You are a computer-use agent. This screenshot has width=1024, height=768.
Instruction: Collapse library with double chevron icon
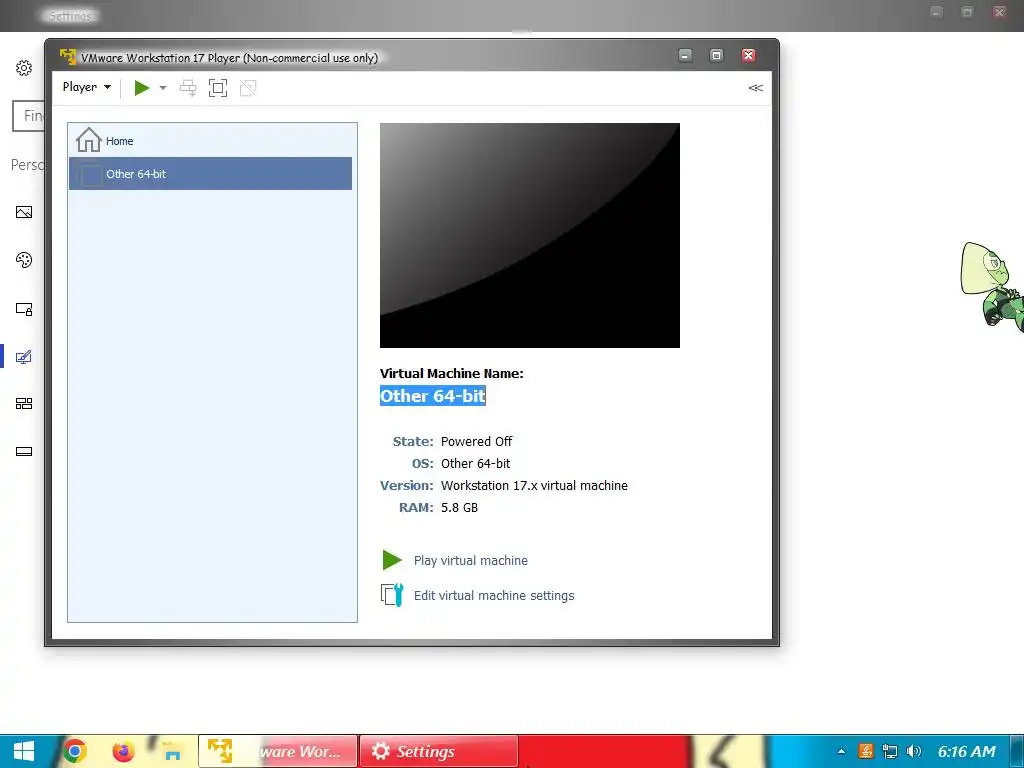point(756,88)
